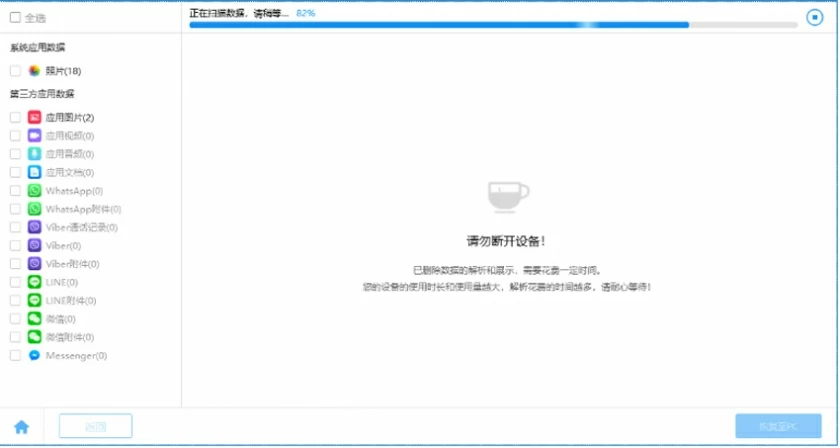Select the Viber通话记录(0) label
The image size is (840, 448).
[81, 227]
